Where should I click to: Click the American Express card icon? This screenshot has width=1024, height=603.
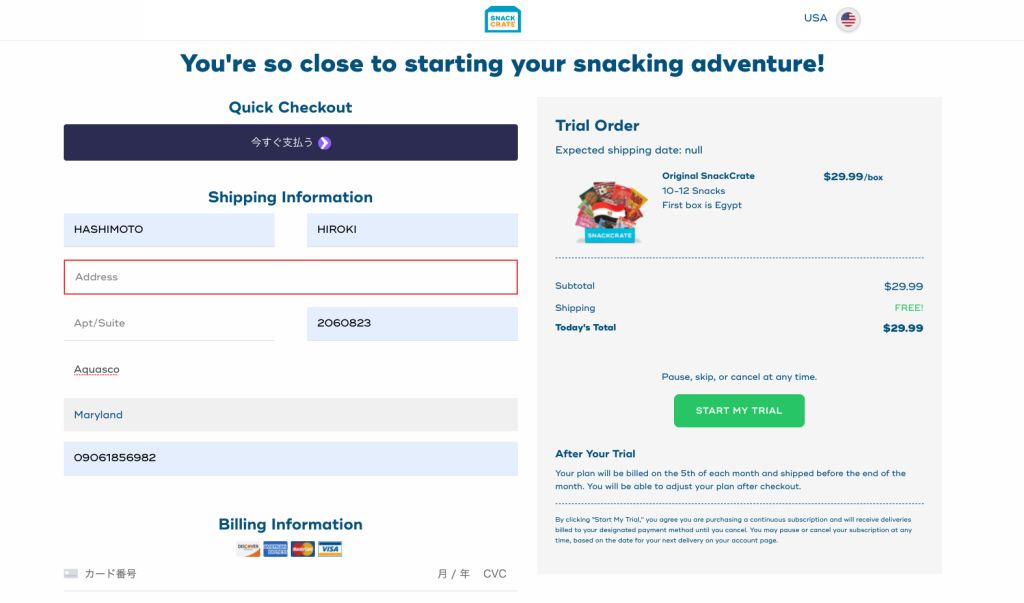coord(276,549)
